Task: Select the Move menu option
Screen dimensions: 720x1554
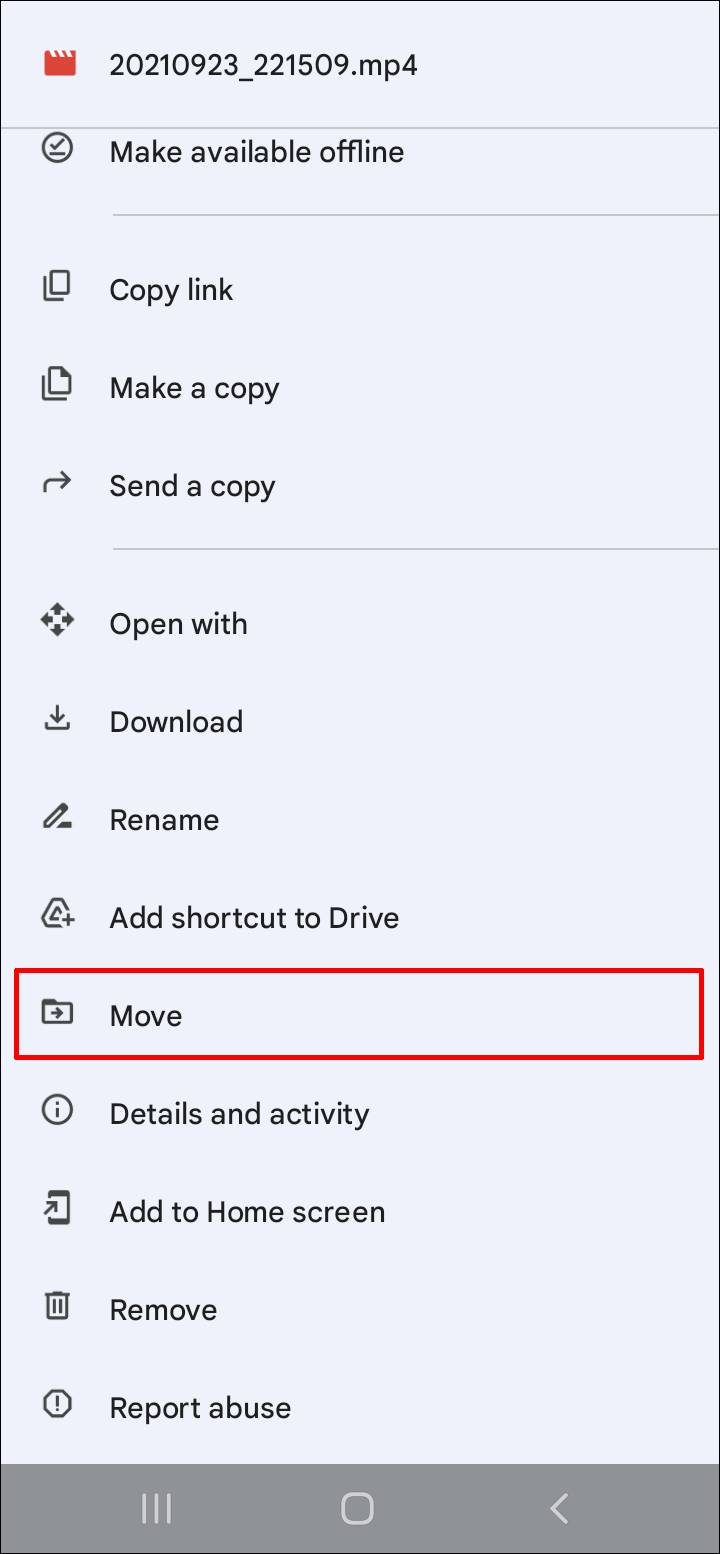Action: [147, 1015]
